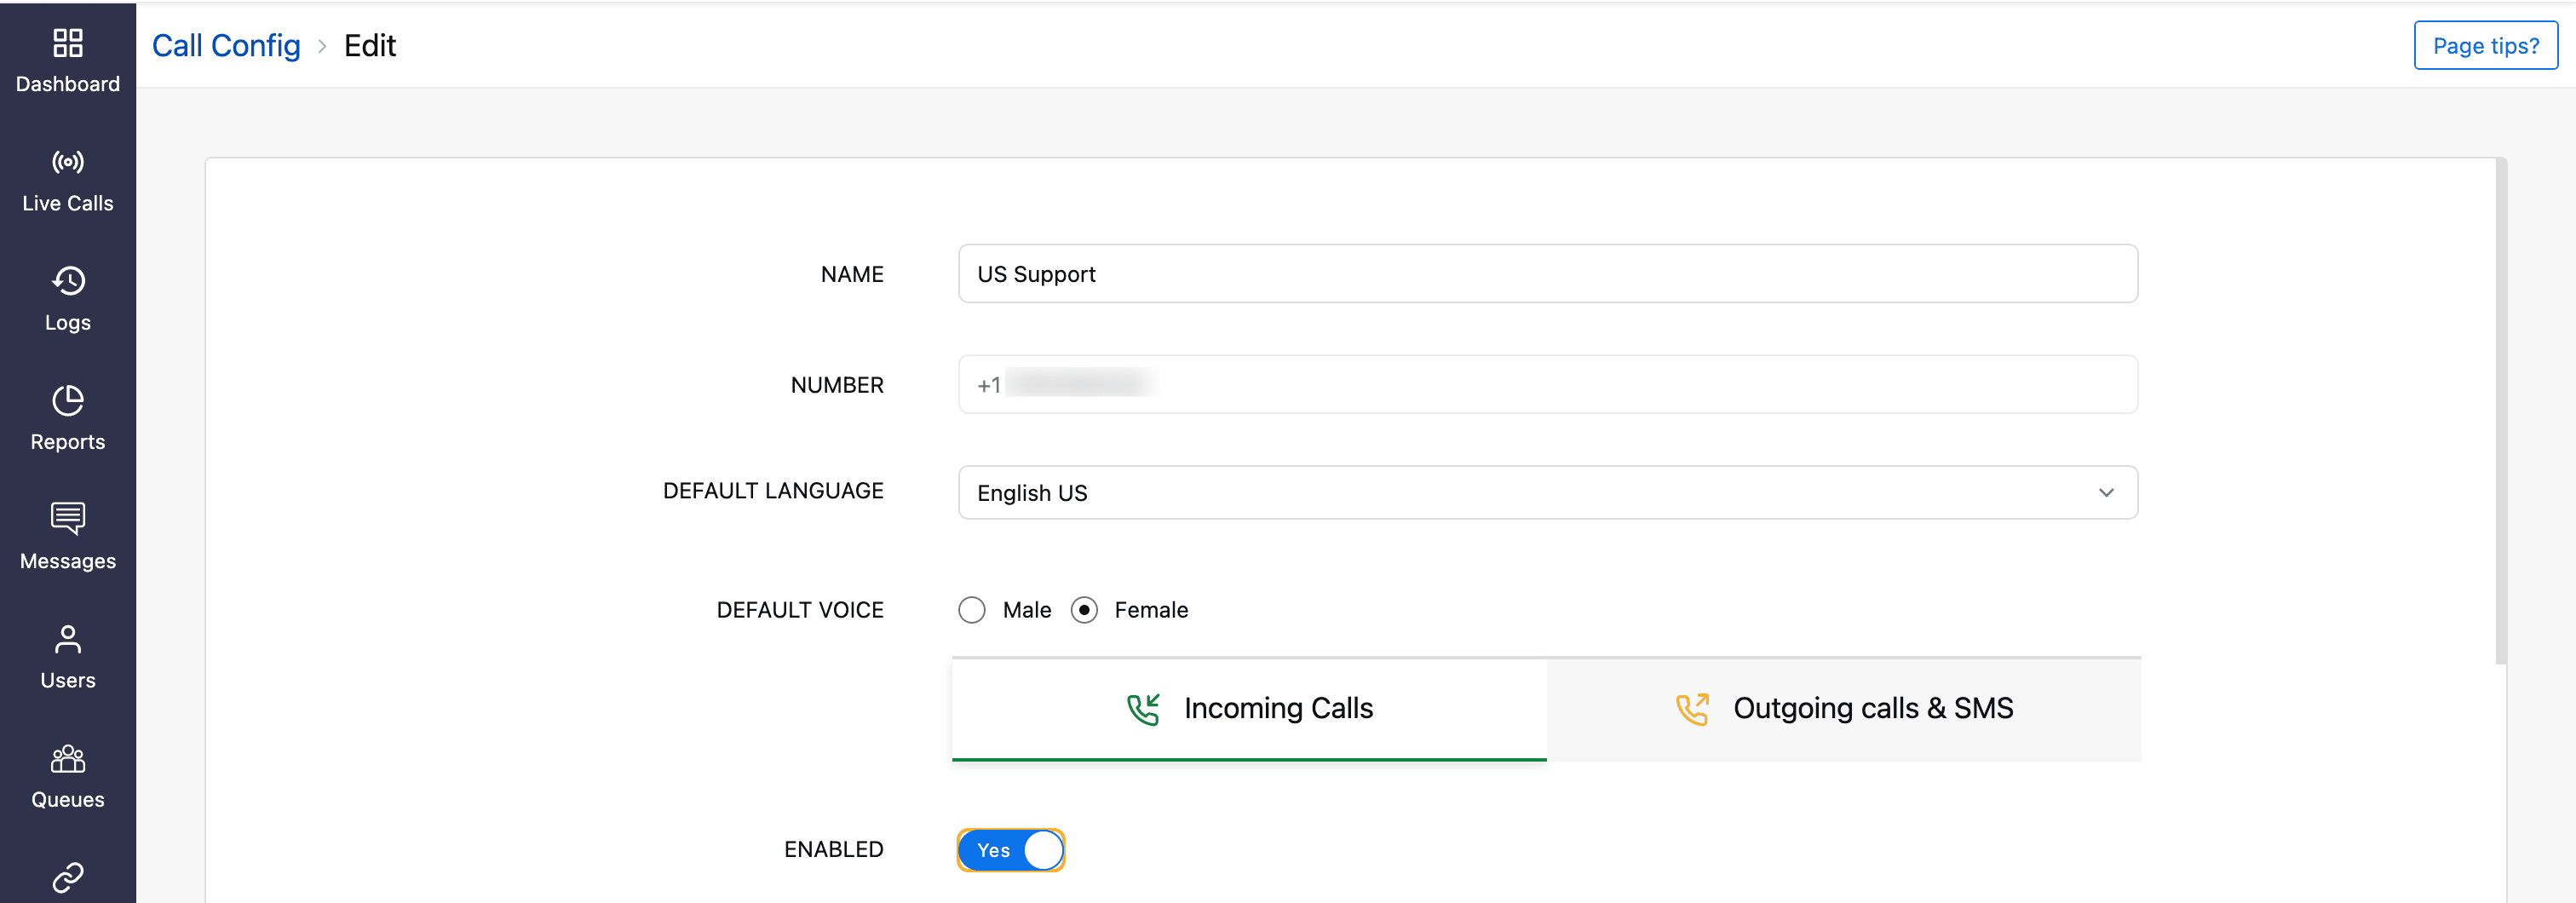The width and height of the screenshot is (2576, 903).
Task: Click the Page tips? button
Action: (2485, 45)
